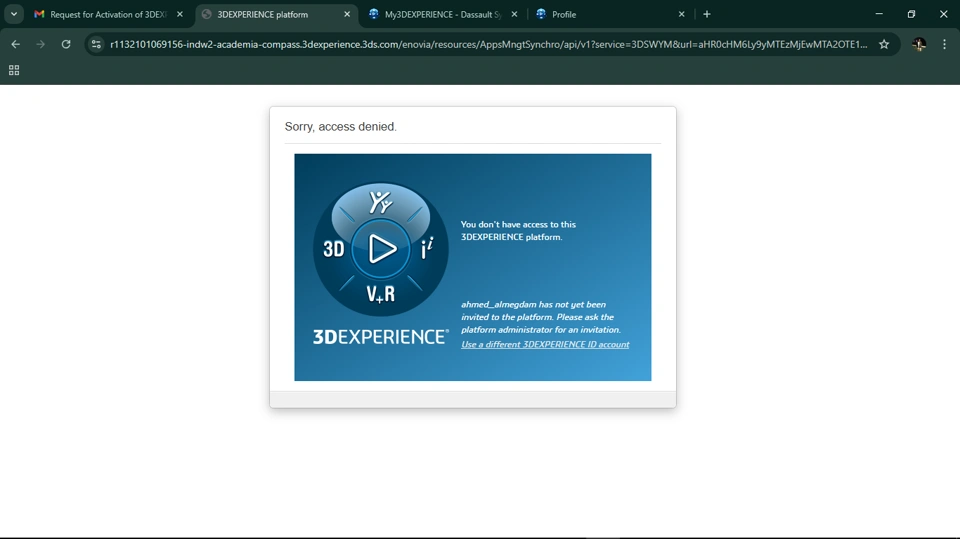Switch to the My3DEXPERIENCE Dassault tab
This screenshot has width=960, height=539.
[444, 14]
